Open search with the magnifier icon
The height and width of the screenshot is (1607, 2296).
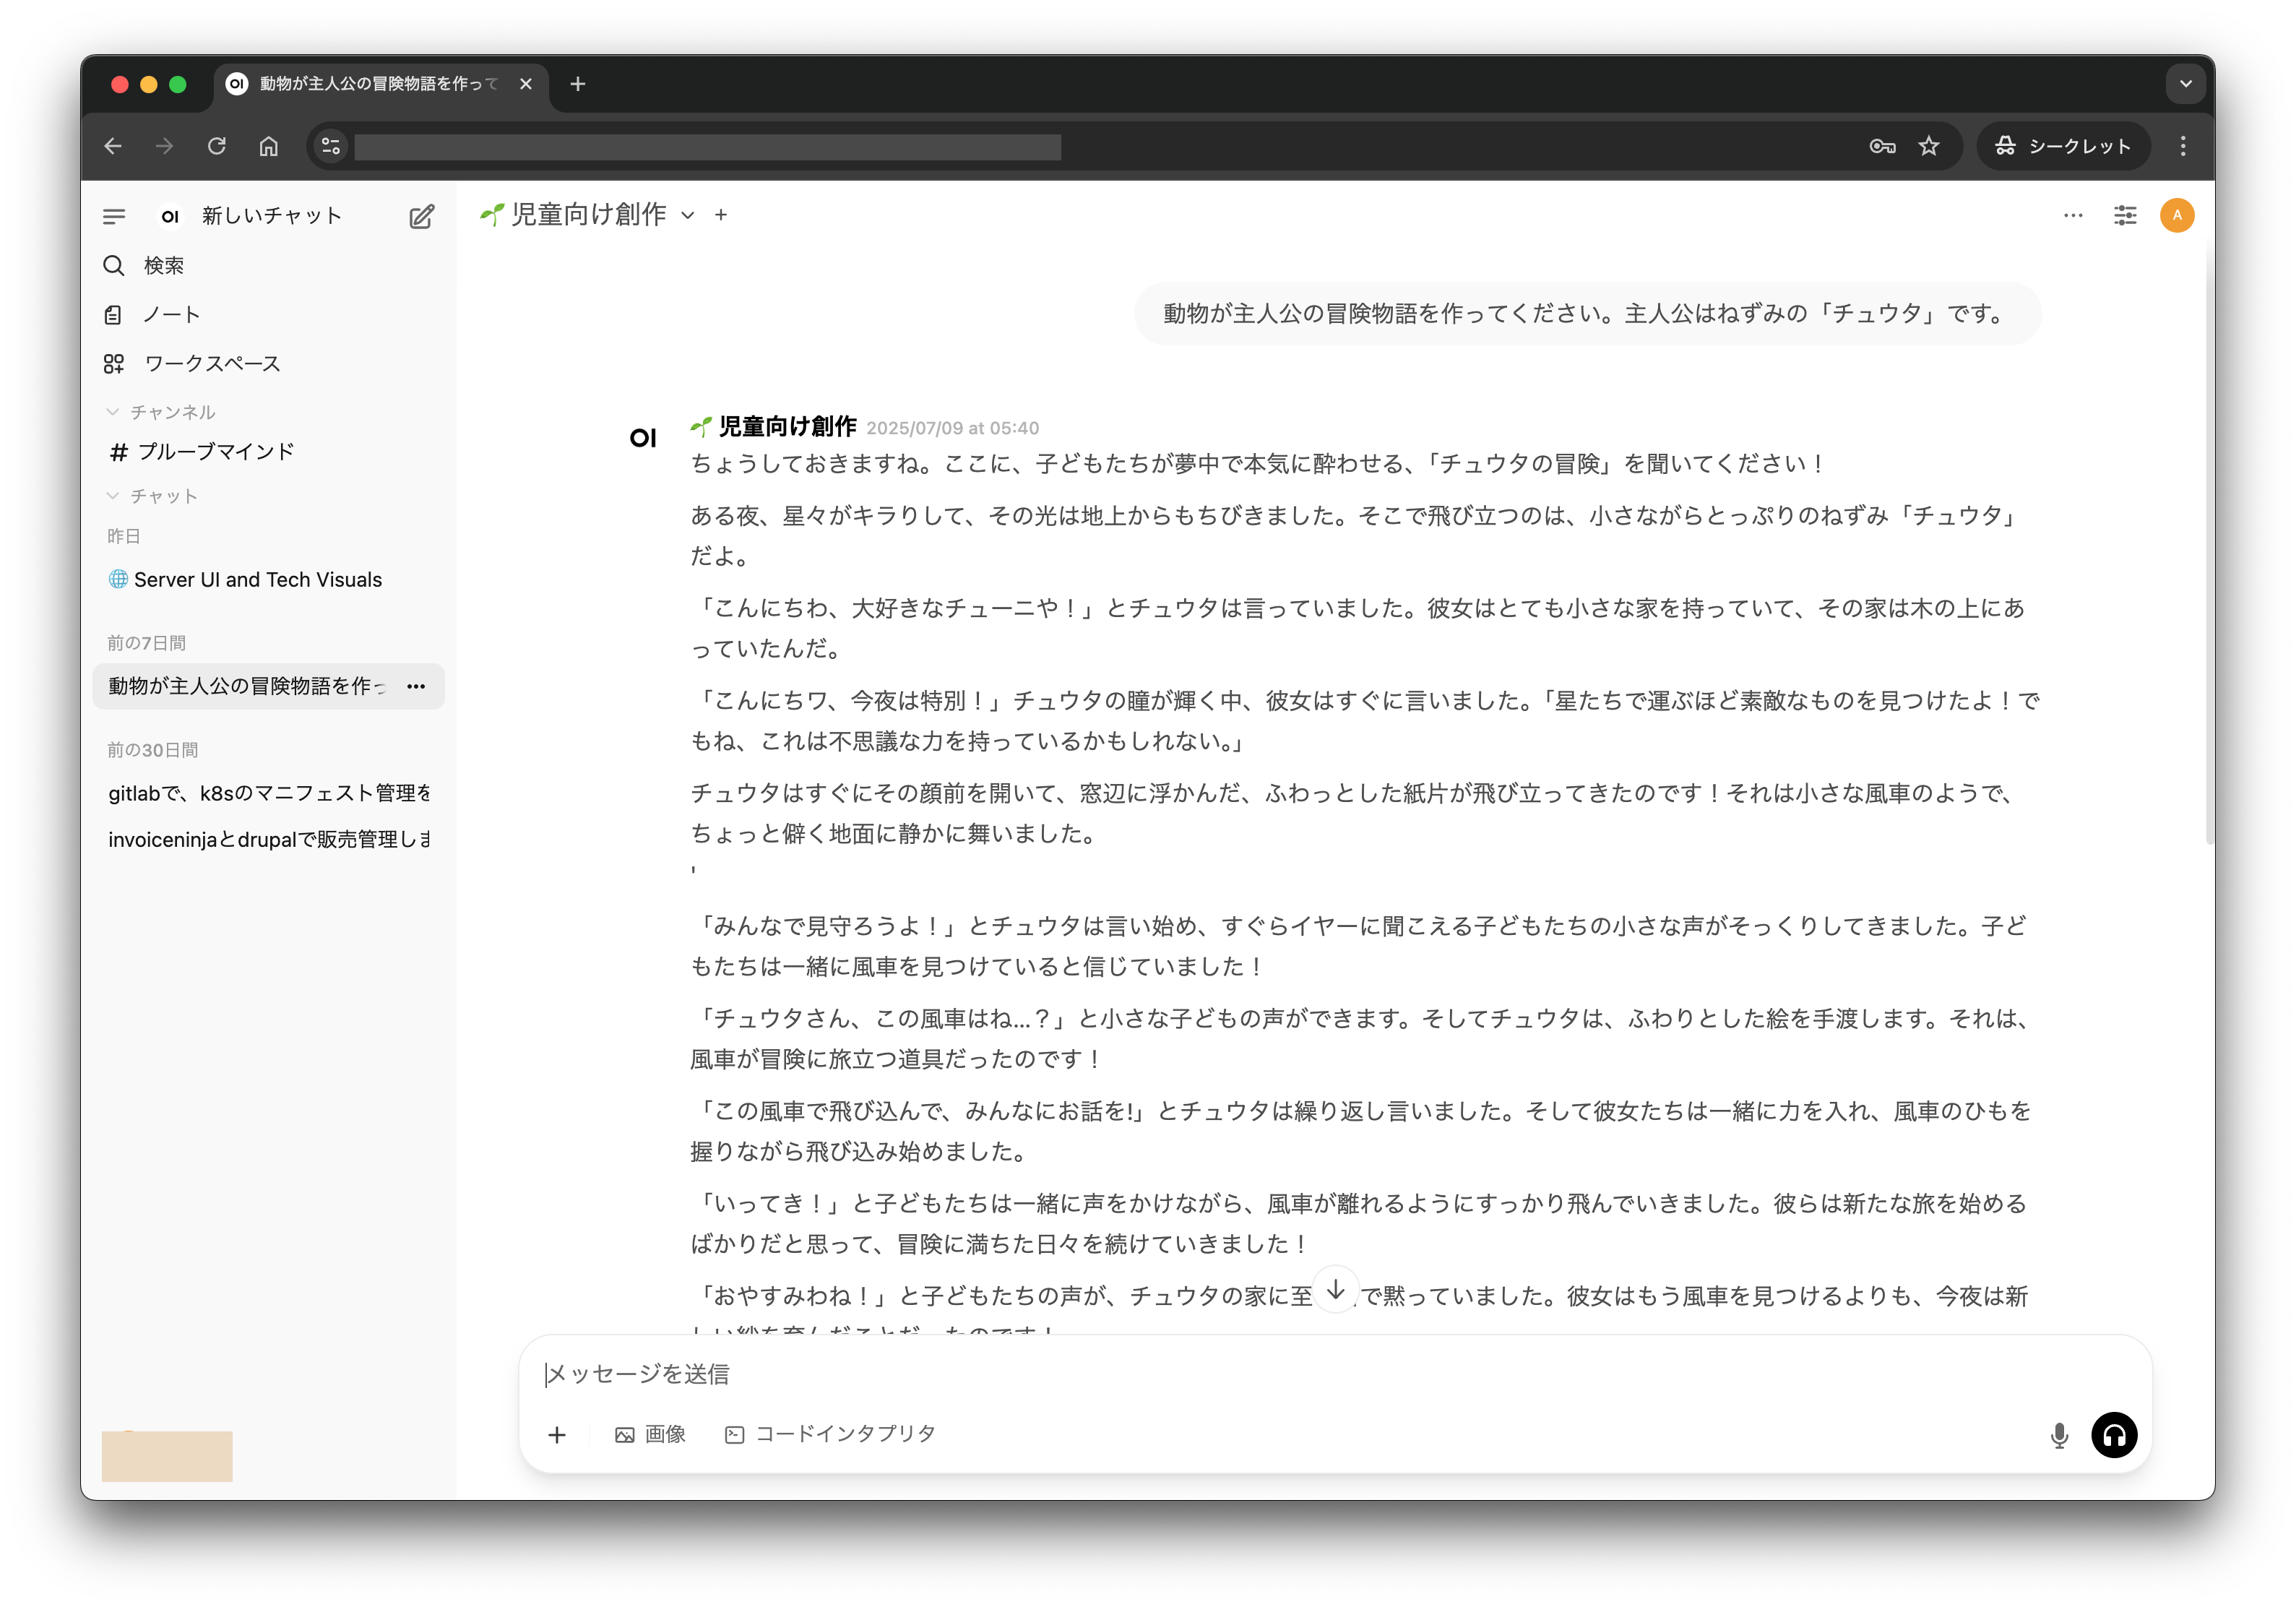[x=114, y=265]
